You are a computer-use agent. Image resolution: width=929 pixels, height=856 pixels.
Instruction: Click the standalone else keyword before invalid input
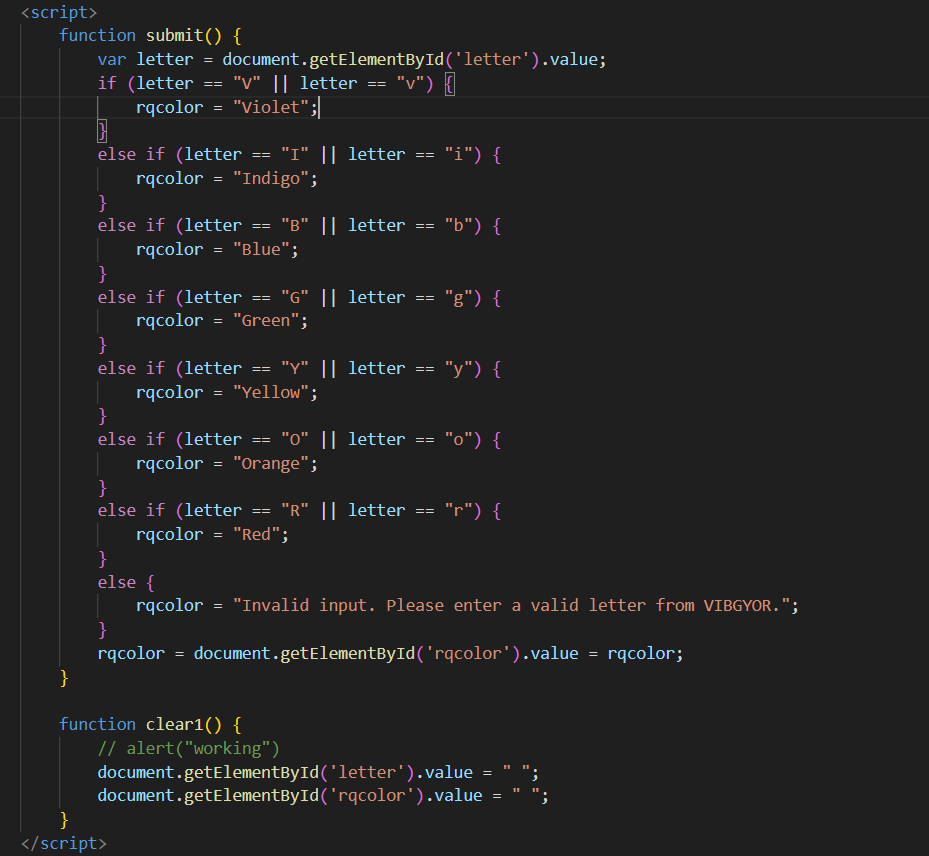coord(116,581)
